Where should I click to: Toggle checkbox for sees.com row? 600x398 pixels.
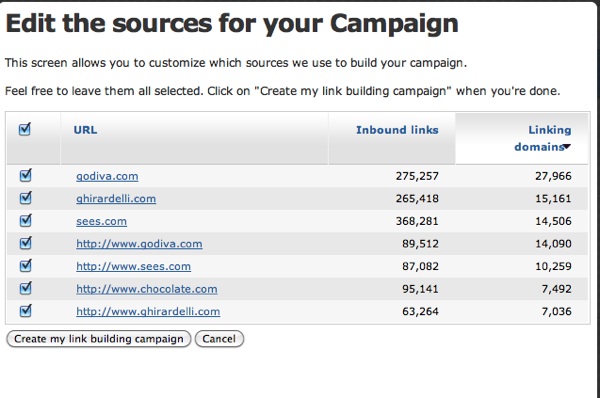click(x=26, y=220)
